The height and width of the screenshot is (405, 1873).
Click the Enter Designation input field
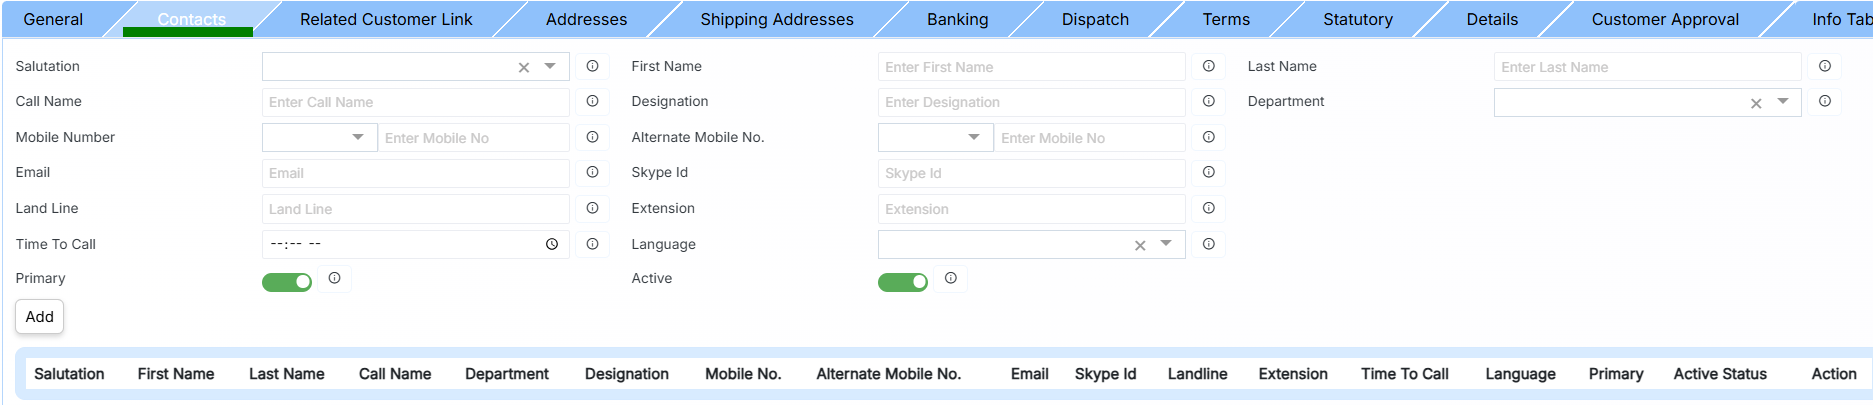(x=1031, y=102)
